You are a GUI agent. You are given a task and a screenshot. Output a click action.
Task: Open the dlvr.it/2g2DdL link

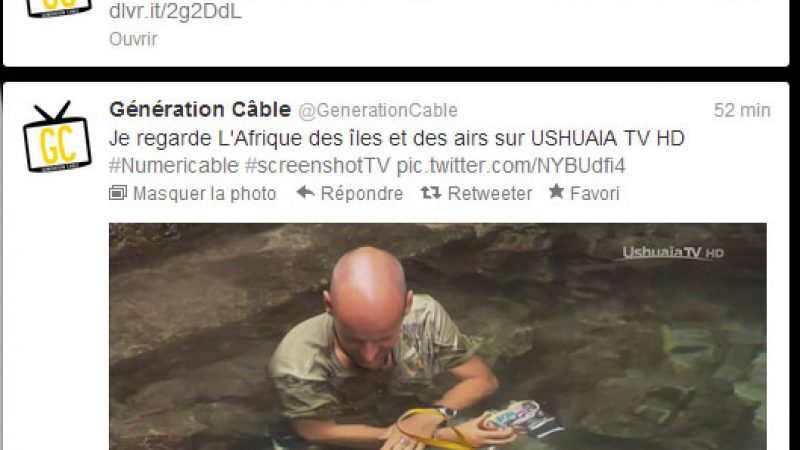point(175,12)
